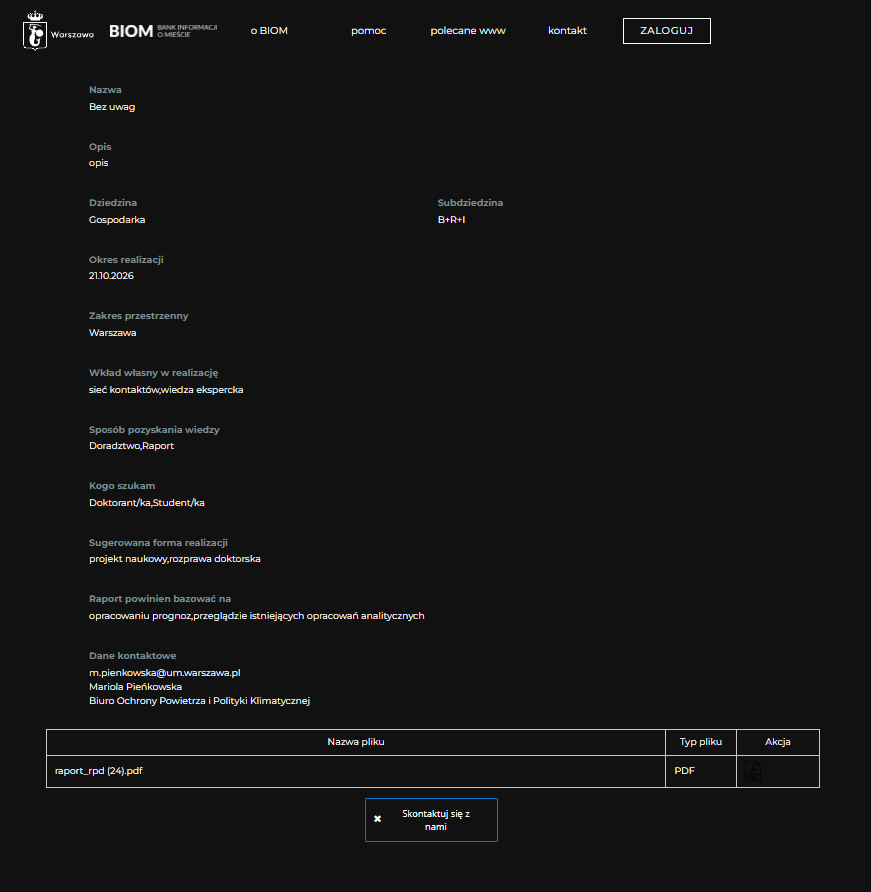Click the 'Typ pliku' column header

pos(700,742)
